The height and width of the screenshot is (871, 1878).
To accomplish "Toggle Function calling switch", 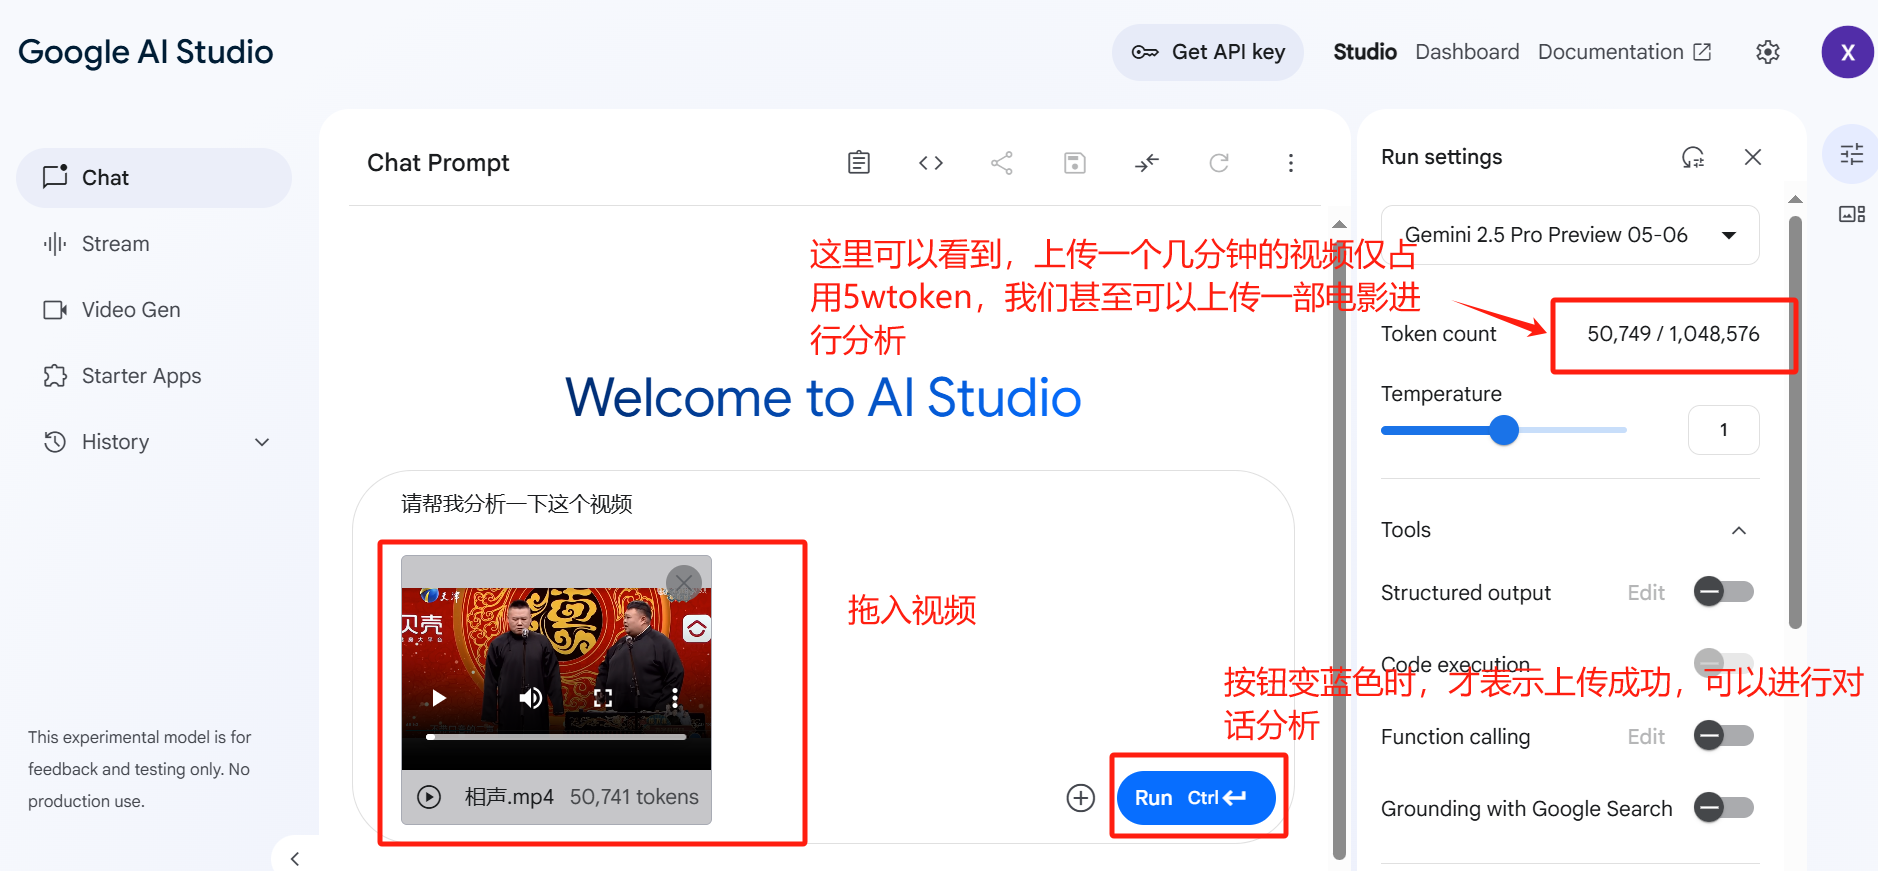I will coord(1724,736).
